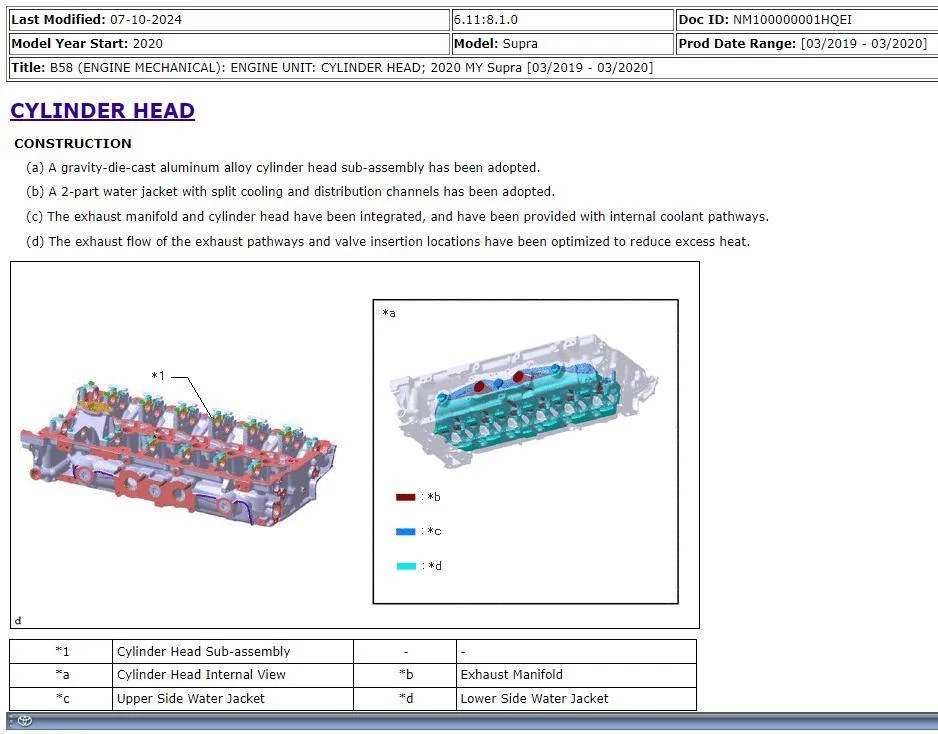Viewport: 938px width, 734px height.
Task: Select item (b) 2-part water jacket text
Action: click(290, 191)
